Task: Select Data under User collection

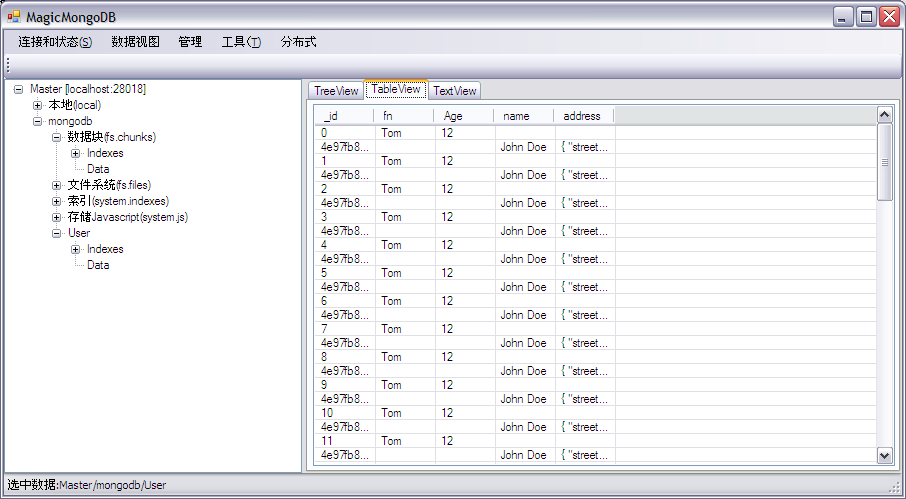Action: coord(98,265)
